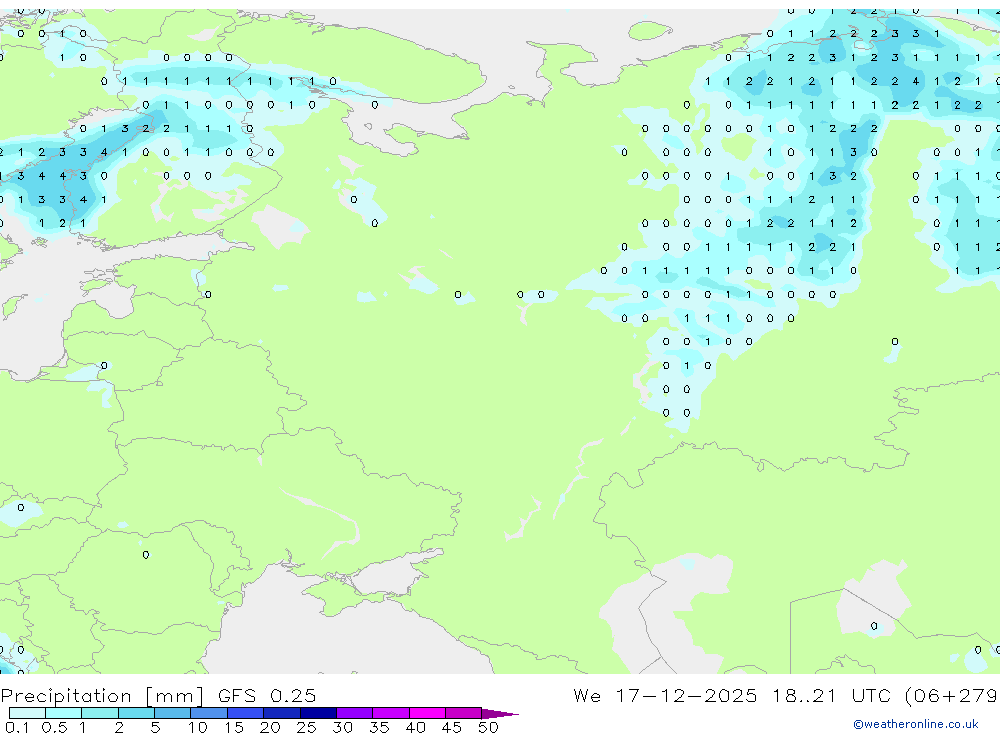Select the 0.5–1 mm legend color
This screenshot has width=1000, height=733.
[63, 713]
